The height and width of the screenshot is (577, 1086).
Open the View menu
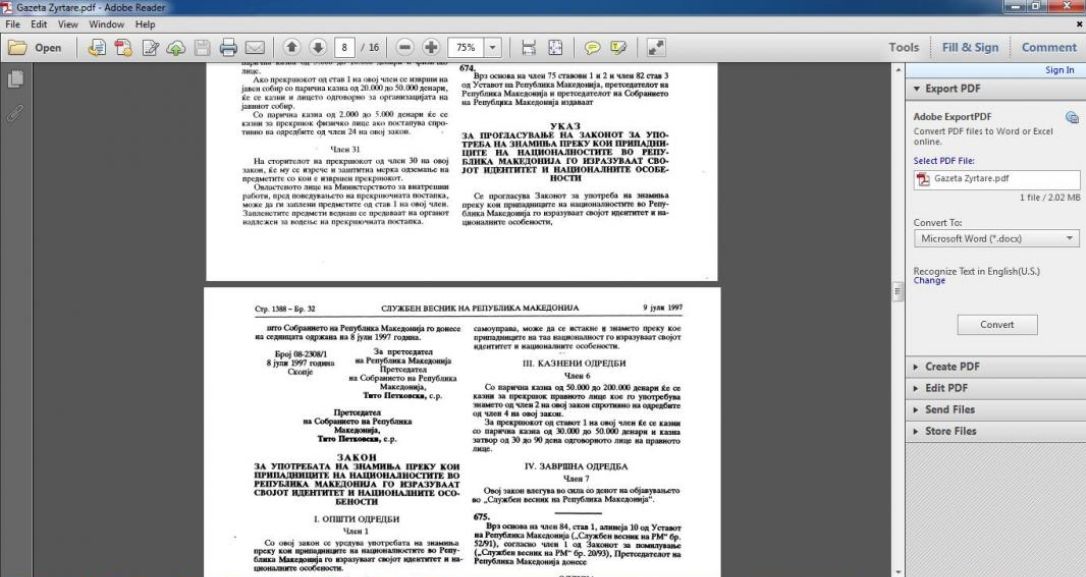tap(67, 24)
